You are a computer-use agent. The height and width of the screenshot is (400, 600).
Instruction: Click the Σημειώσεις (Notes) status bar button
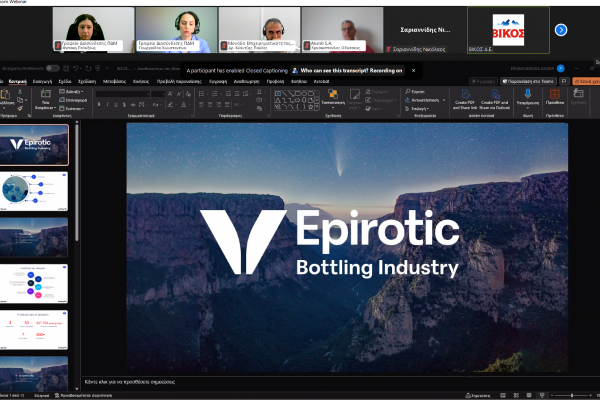click(478, 395)
